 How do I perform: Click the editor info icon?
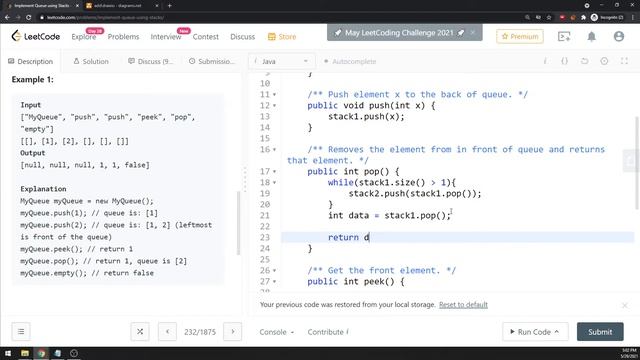pos(545,61)
